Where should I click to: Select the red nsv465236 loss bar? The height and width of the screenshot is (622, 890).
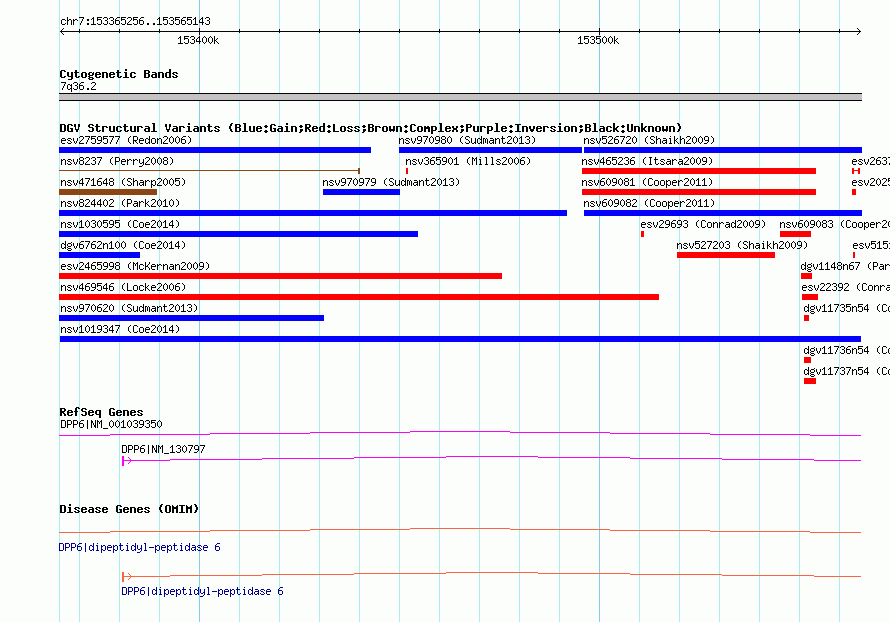click(699, 171)
